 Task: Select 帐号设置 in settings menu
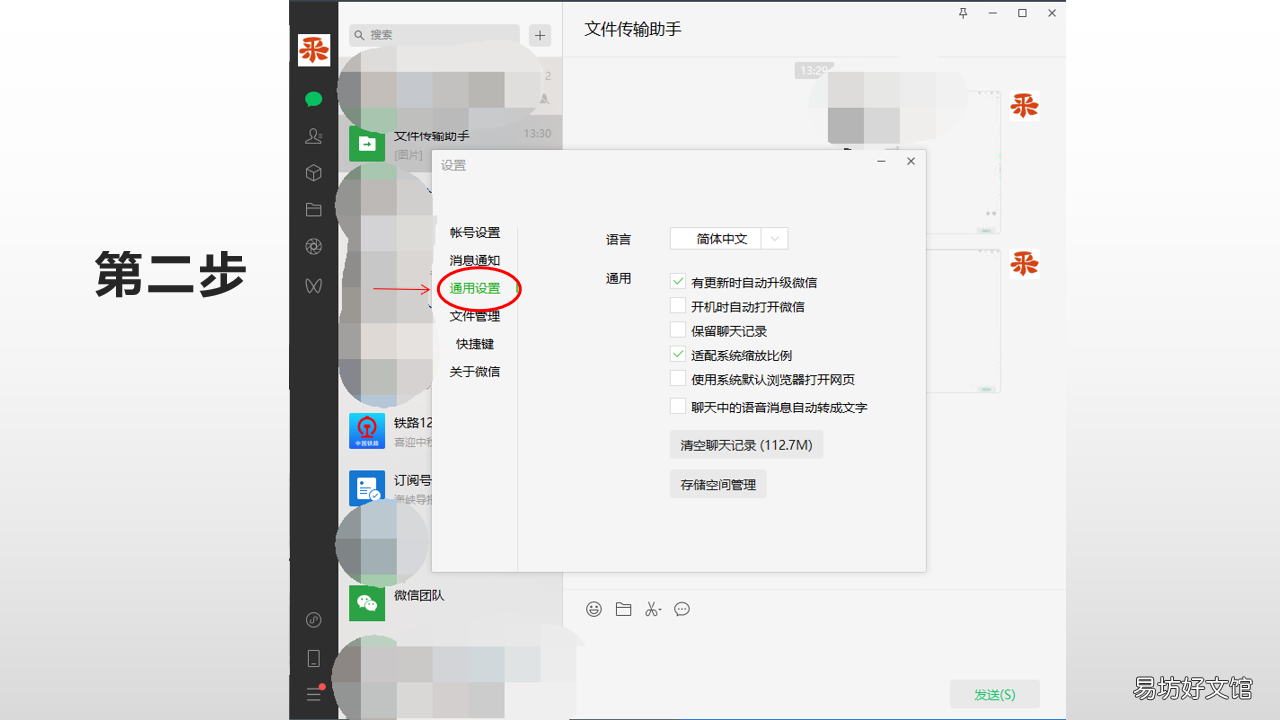point(475,233)
